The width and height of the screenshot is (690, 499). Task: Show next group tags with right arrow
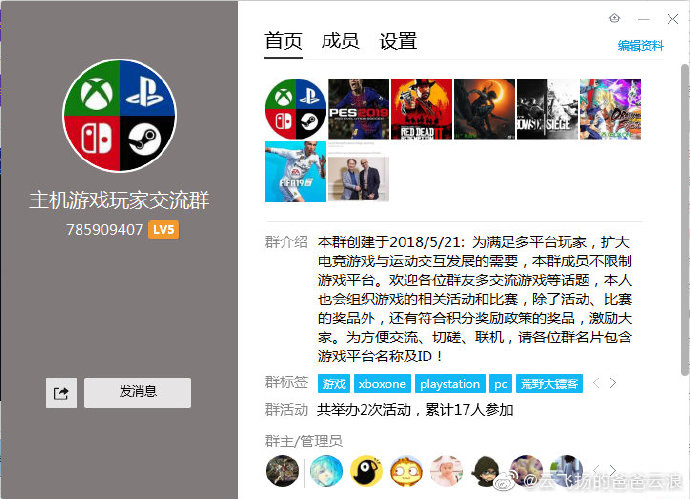613,383
